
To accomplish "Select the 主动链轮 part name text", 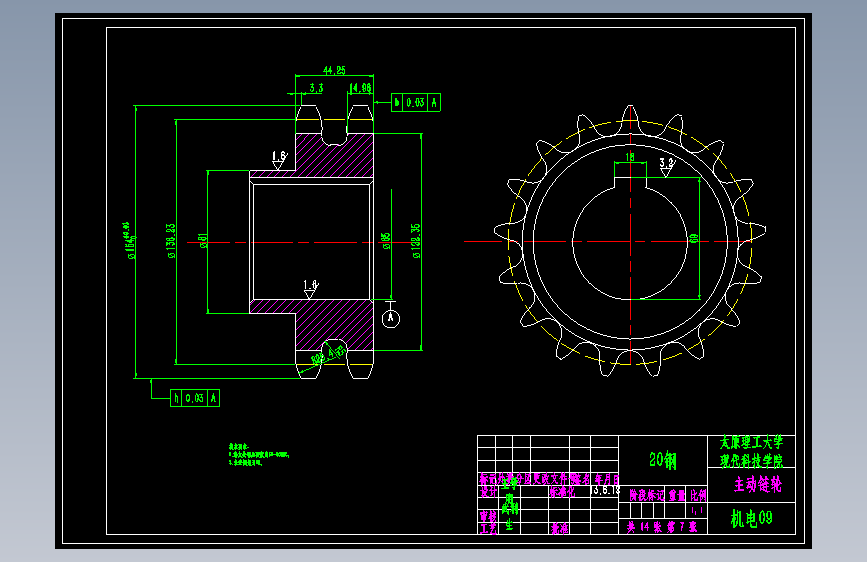I will click(x=758, y=485).
